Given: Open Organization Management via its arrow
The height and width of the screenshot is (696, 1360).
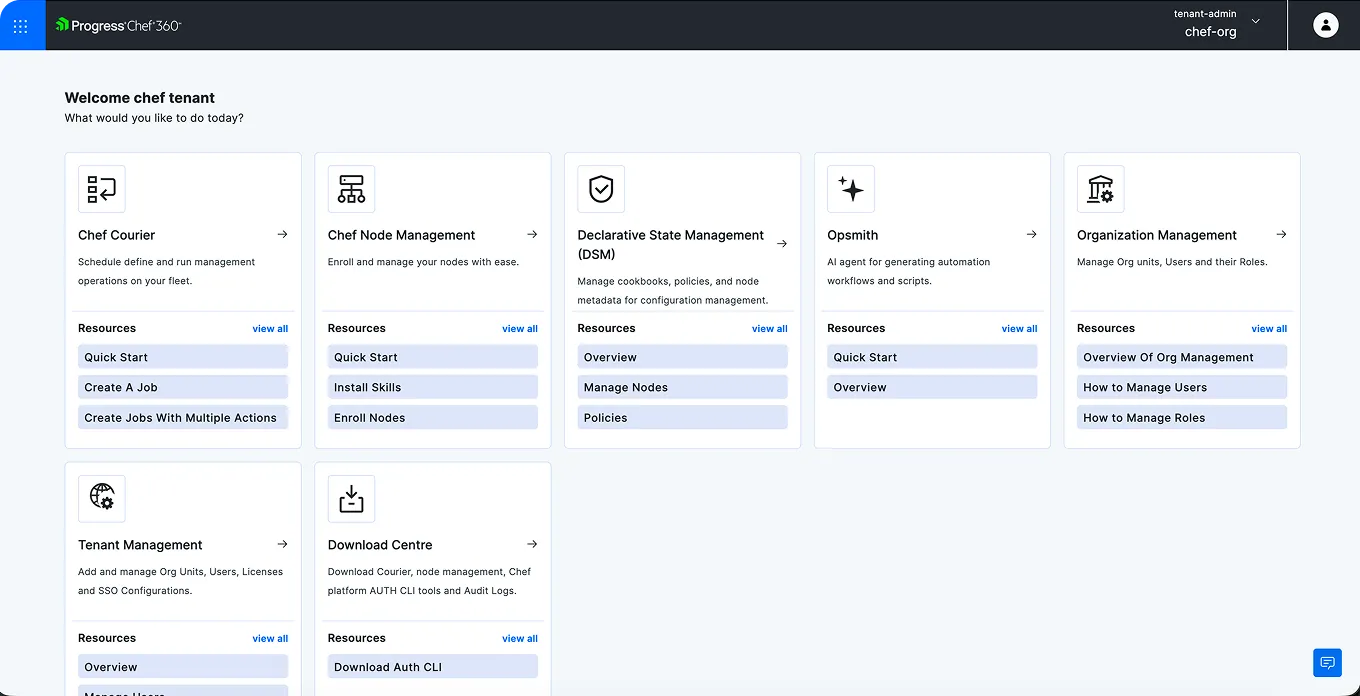Looking at the screenshot, I should [1281, 234].
